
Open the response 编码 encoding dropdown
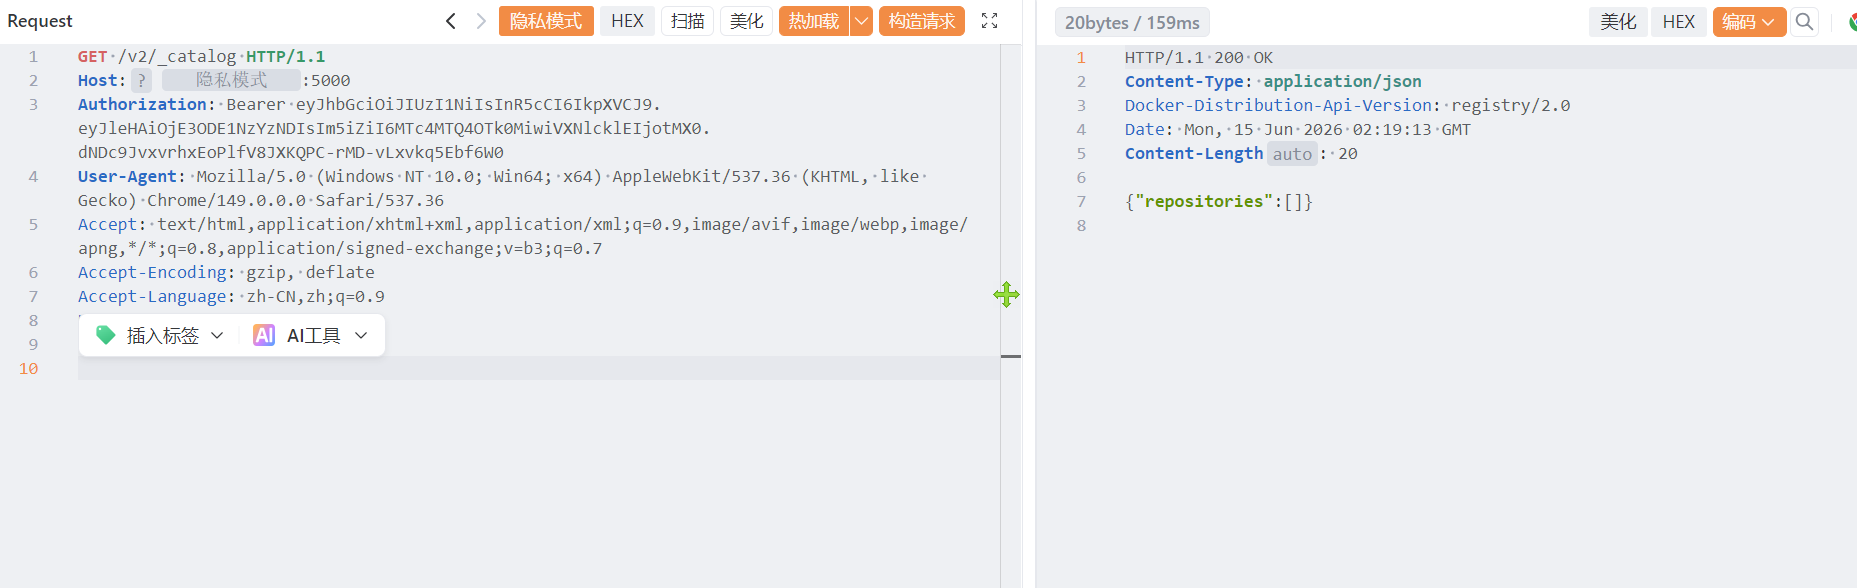[x=1750, y=22]
